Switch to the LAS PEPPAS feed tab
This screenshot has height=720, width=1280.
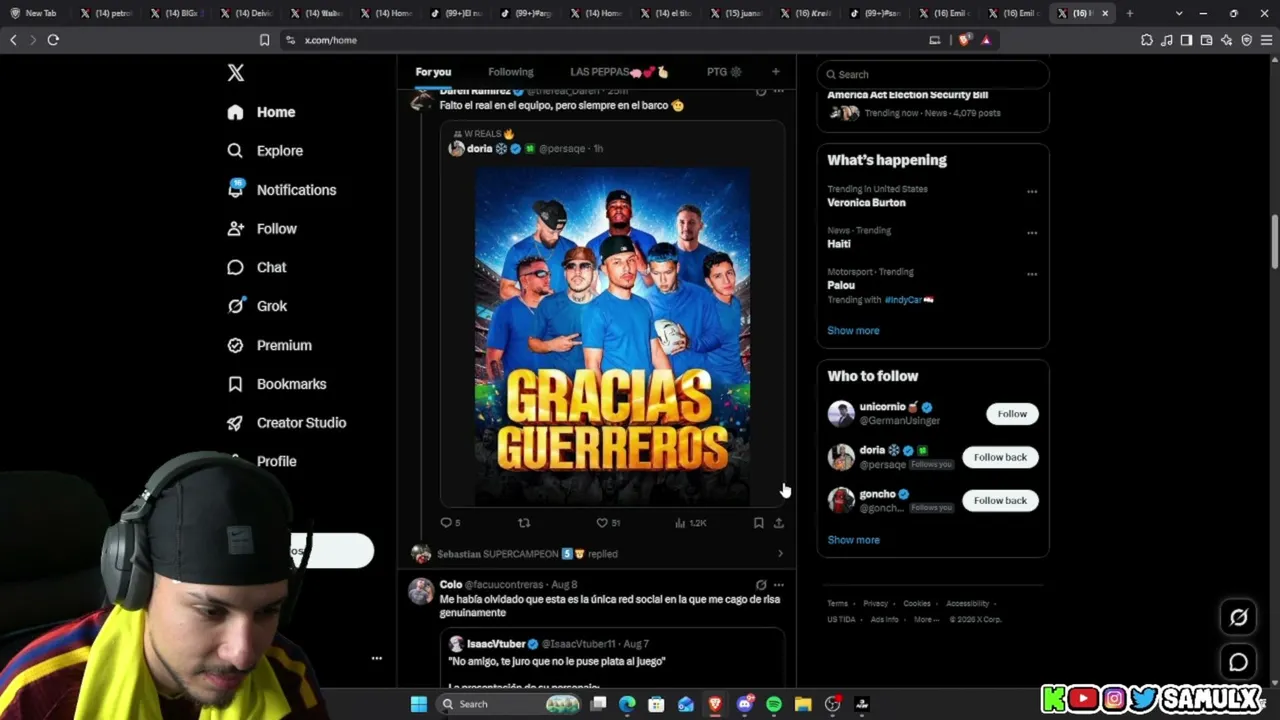pyautogui.click(x=619, y=72)
